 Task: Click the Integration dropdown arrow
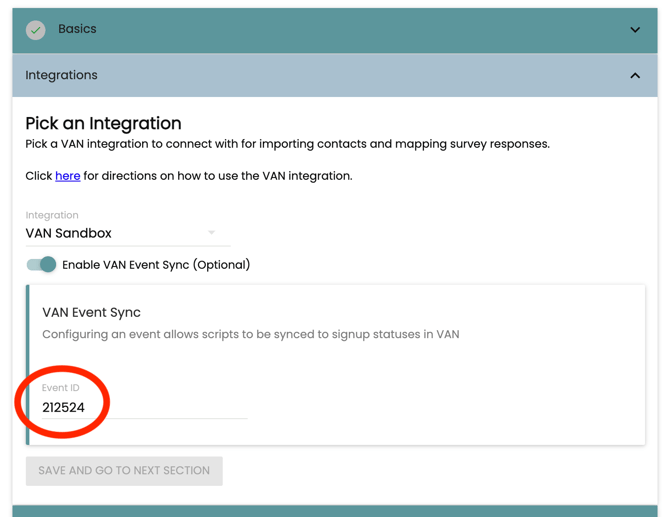coord(212,233)
